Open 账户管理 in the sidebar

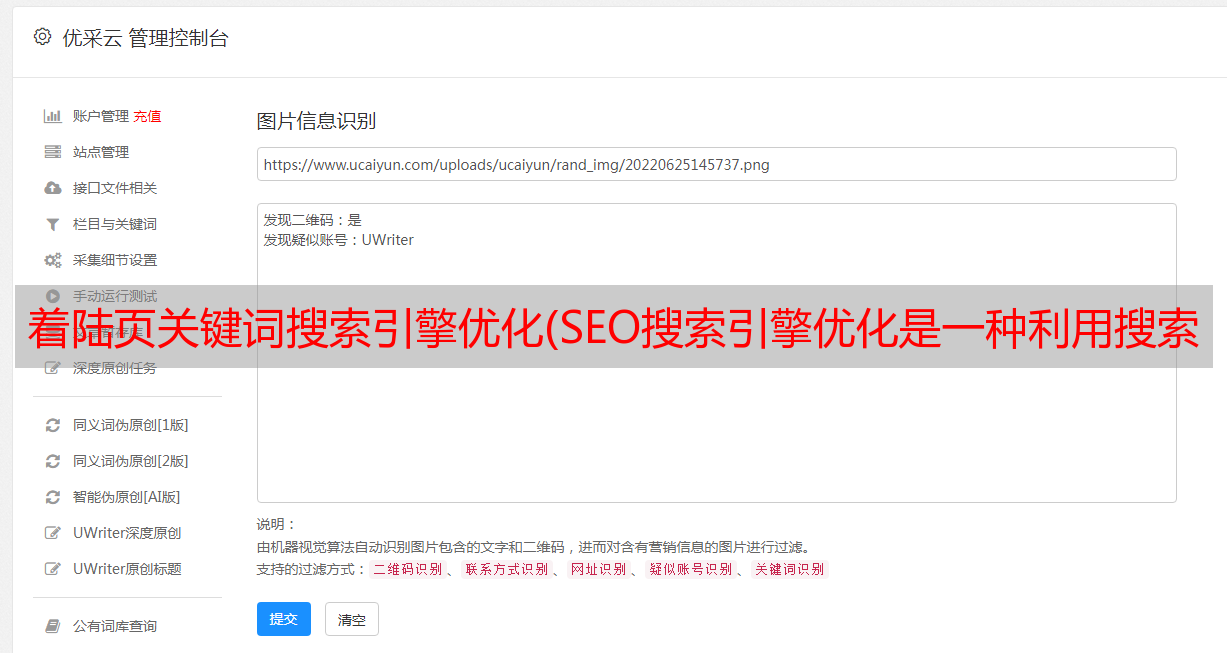pos(101,116)
